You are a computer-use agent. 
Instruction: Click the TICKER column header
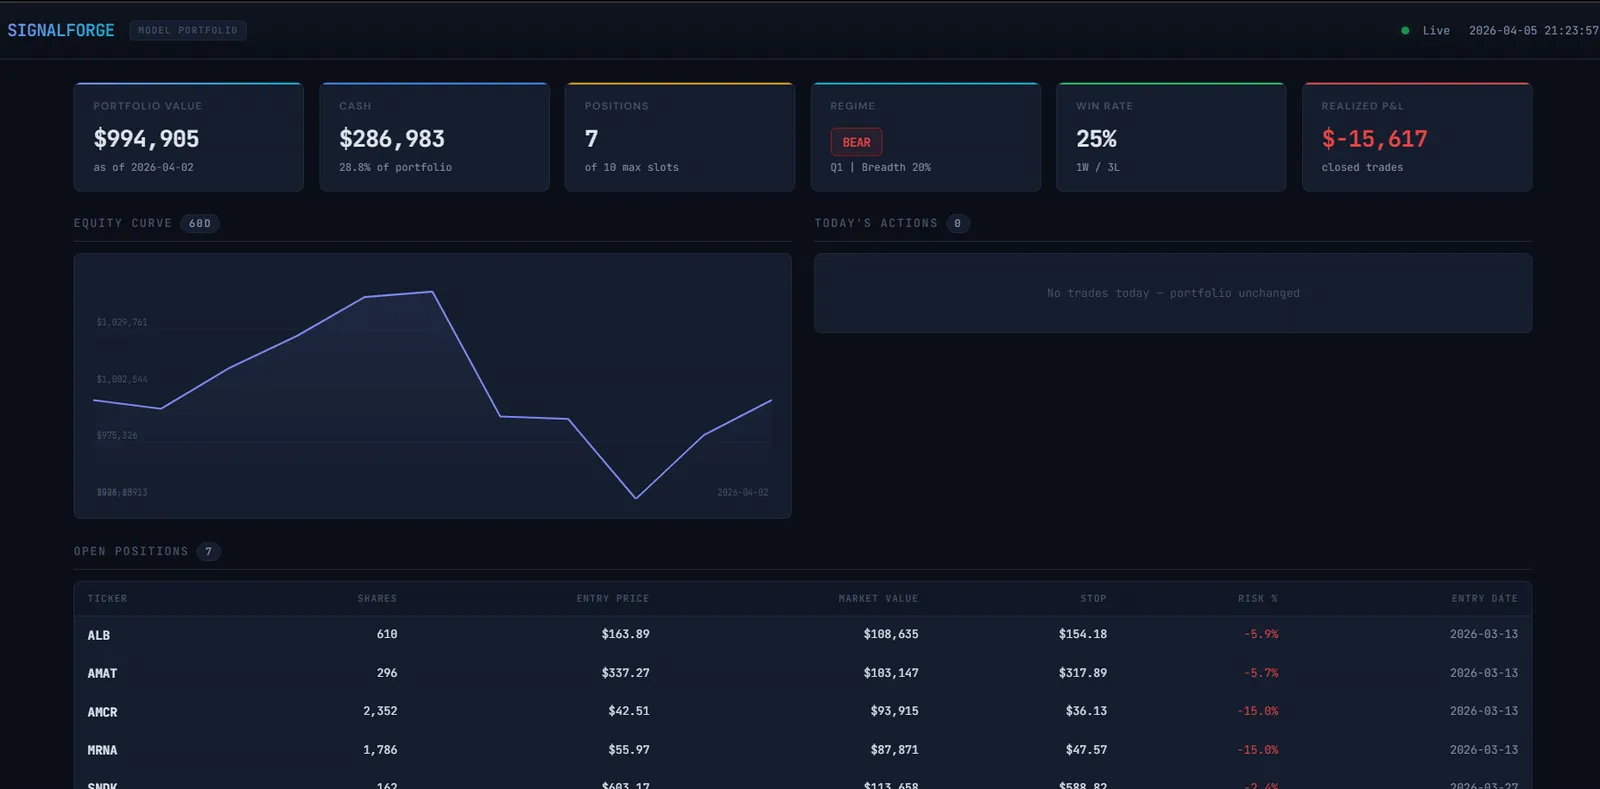coord(107,598)
